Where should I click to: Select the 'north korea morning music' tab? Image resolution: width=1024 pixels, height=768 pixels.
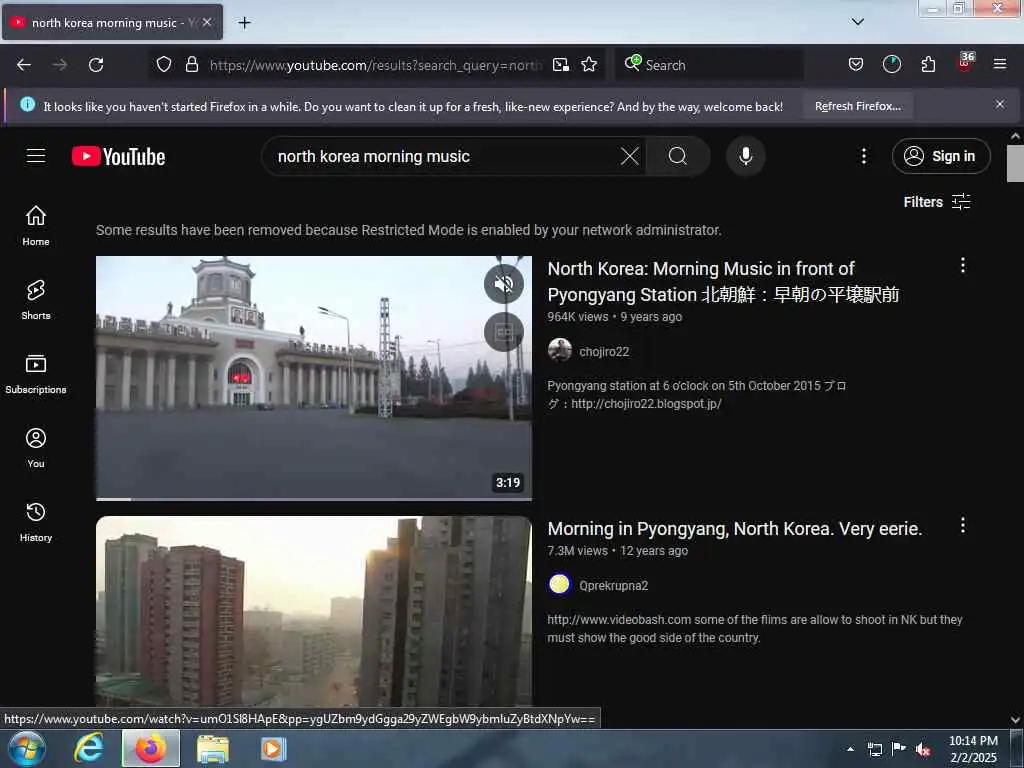[x=112, y=23]
